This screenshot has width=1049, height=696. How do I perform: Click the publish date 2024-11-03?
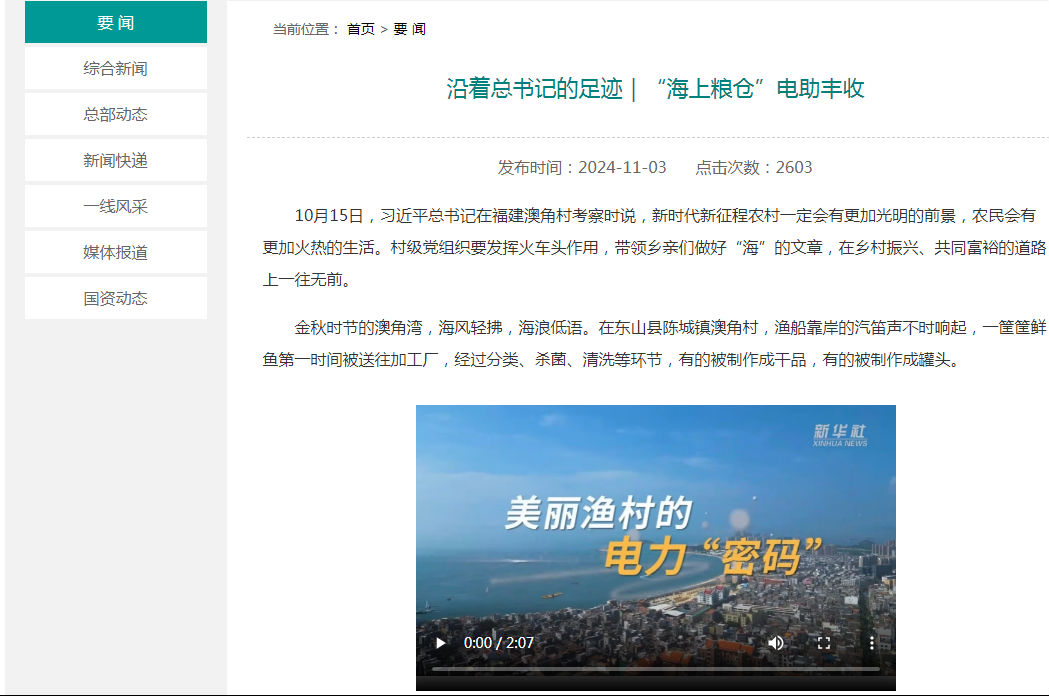click(622, 167)
